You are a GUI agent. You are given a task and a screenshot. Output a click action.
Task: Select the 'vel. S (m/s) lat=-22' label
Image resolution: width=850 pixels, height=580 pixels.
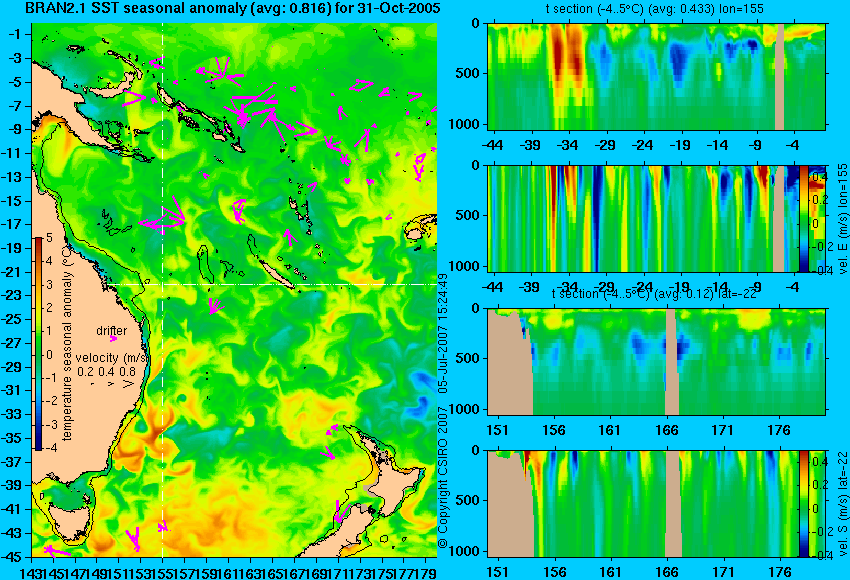click(842, 504)
